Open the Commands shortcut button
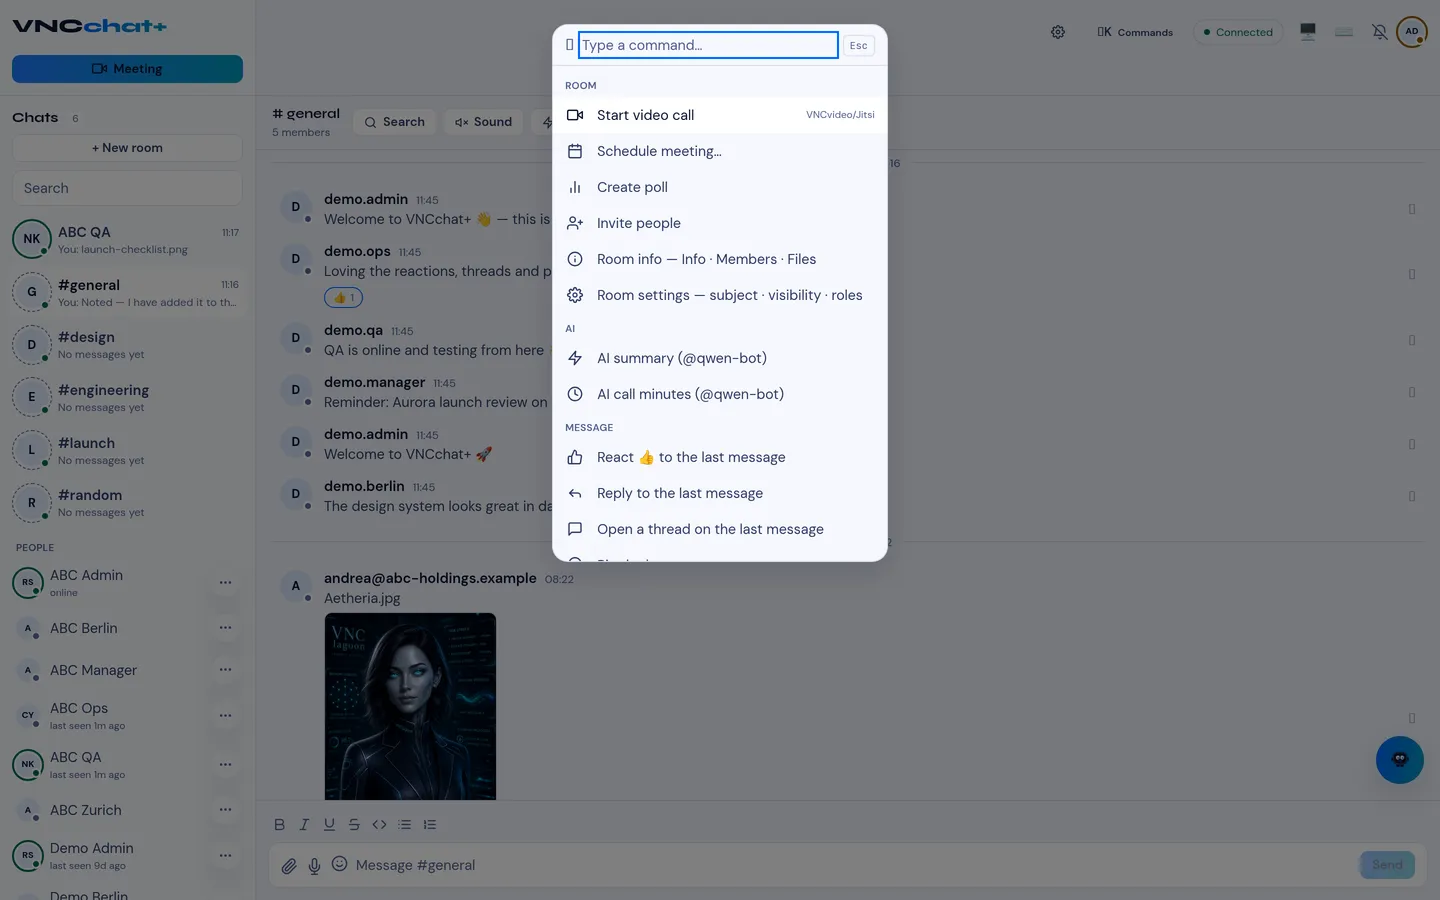1440x900 pixels. 1135,32
